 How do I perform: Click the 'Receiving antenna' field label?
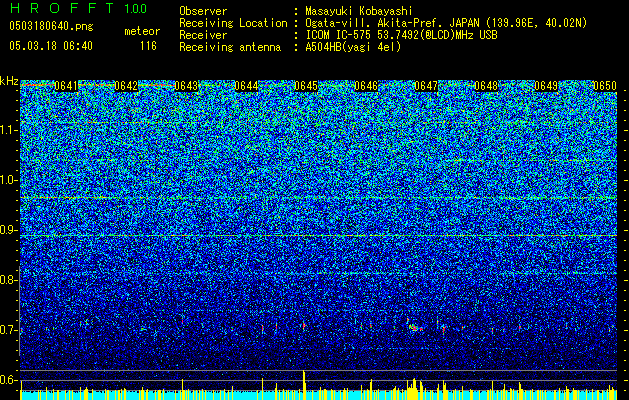(230, 47)
